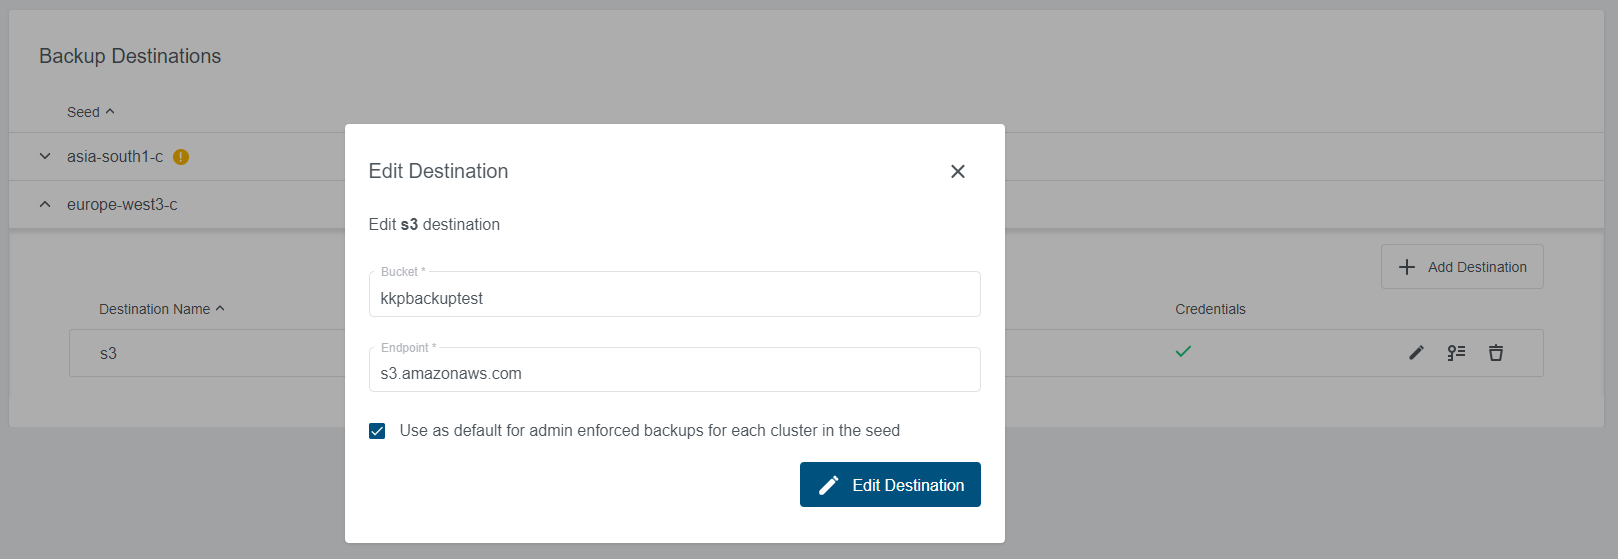The width and height of the screenshot is (1618, 559).
Task: Click the pencil icon in the dialog button
Action: 829,485
